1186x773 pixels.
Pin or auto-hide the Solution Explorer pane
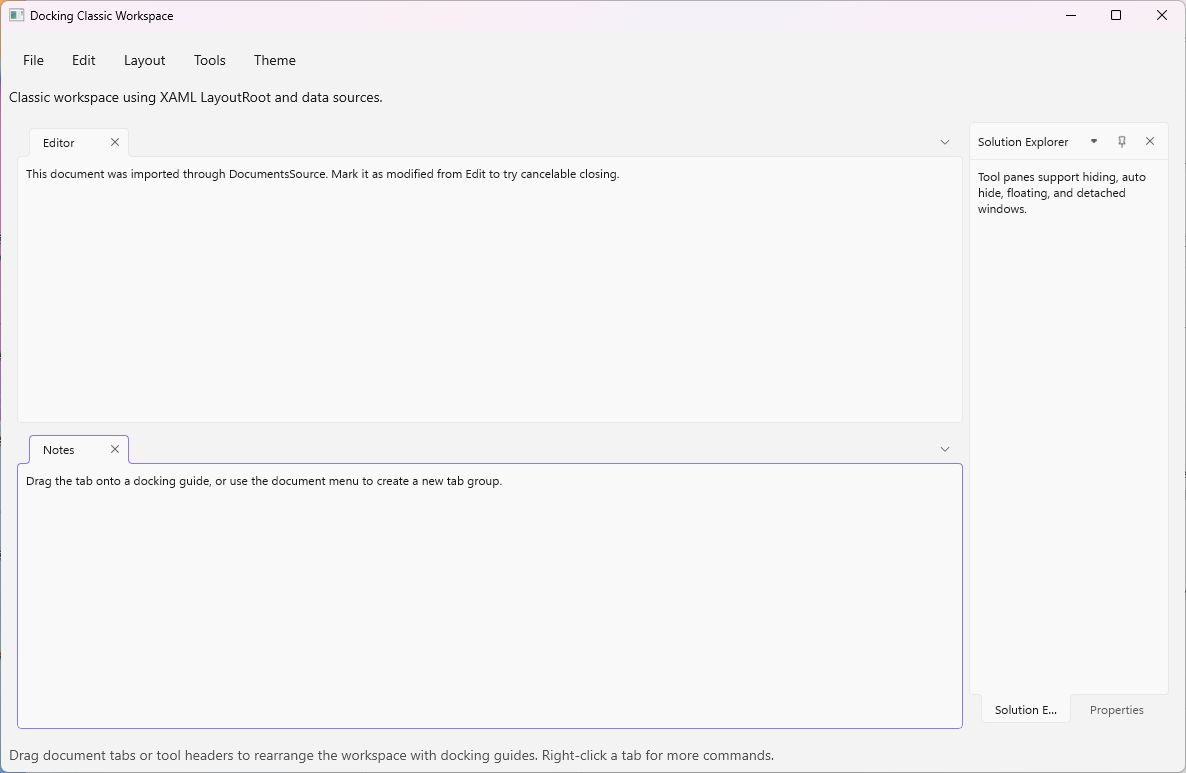click(1122, 141)
